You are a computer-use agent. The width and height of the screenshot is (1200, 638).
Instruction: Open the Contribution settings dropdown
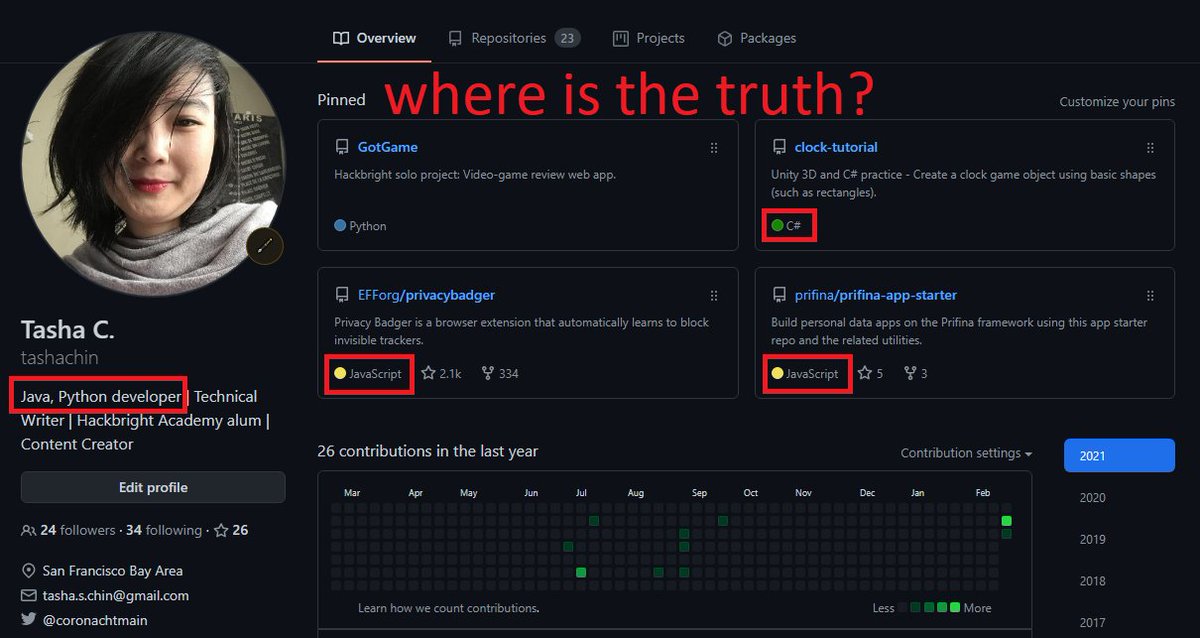pos(966,453)
